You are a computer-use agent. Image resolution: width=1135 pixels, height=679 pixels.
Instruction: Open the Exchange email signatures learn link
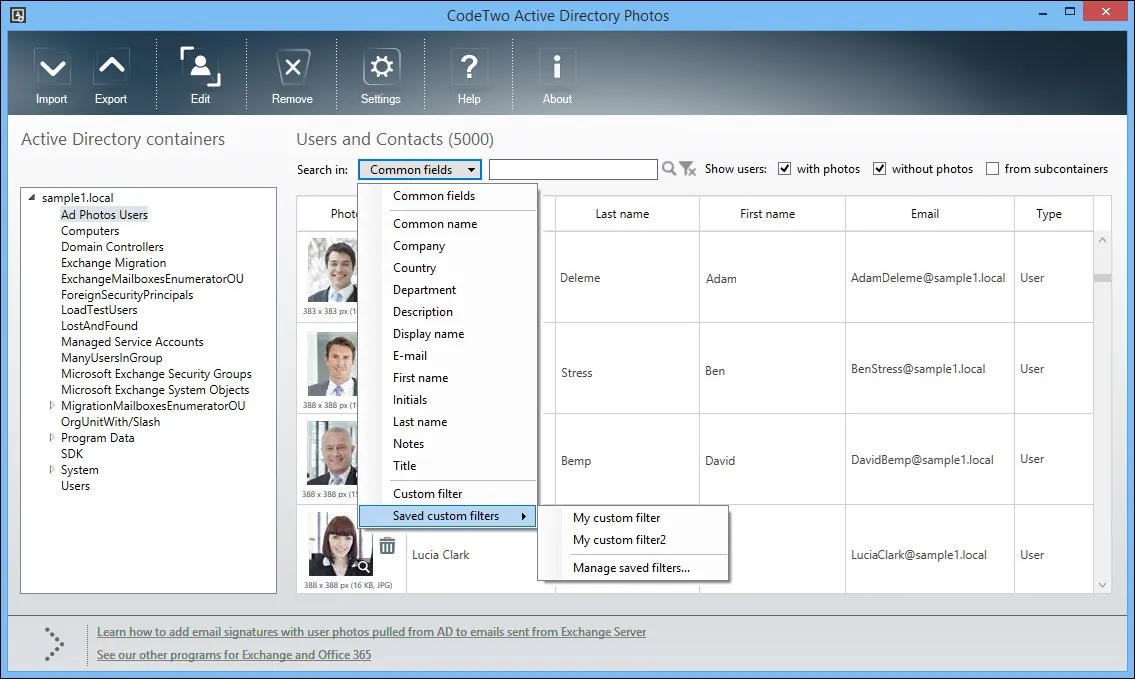[x=371, y=632]
